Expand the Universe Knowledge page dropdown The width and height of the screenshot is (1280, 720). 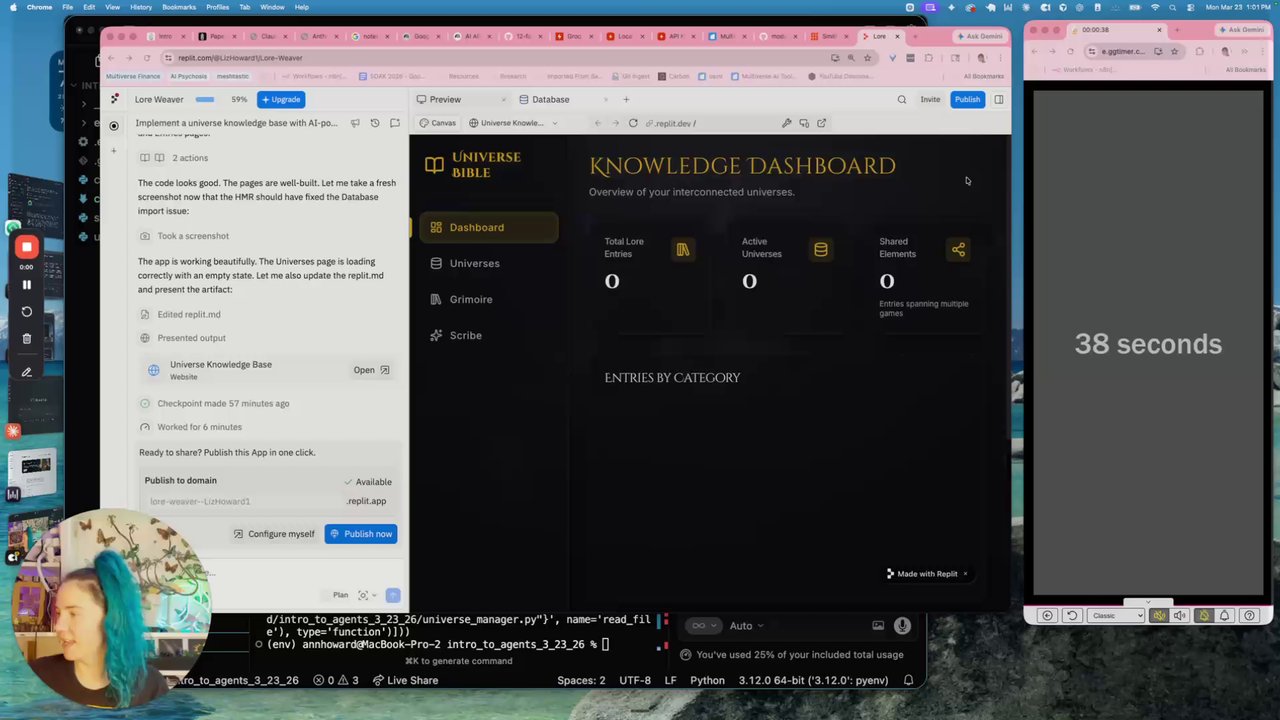(513, 123)
